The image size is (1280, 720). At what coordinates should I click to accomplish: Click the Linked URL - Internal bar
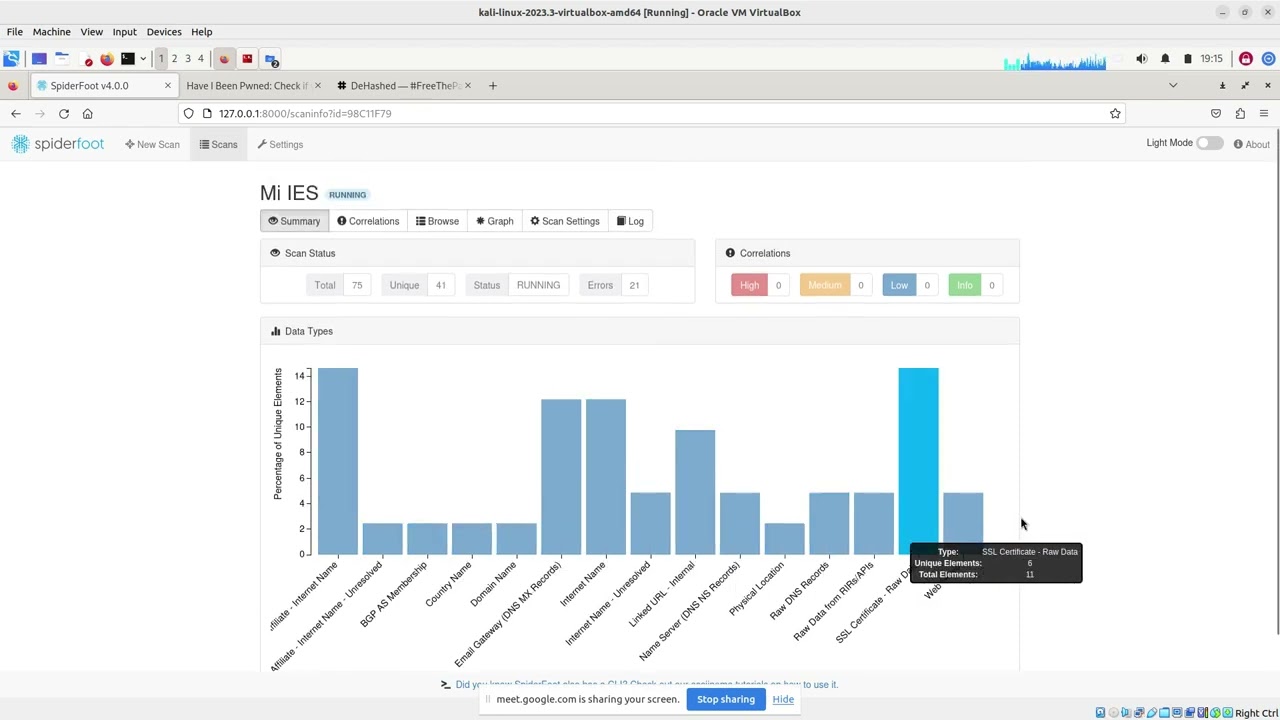[x=695, y=492]
